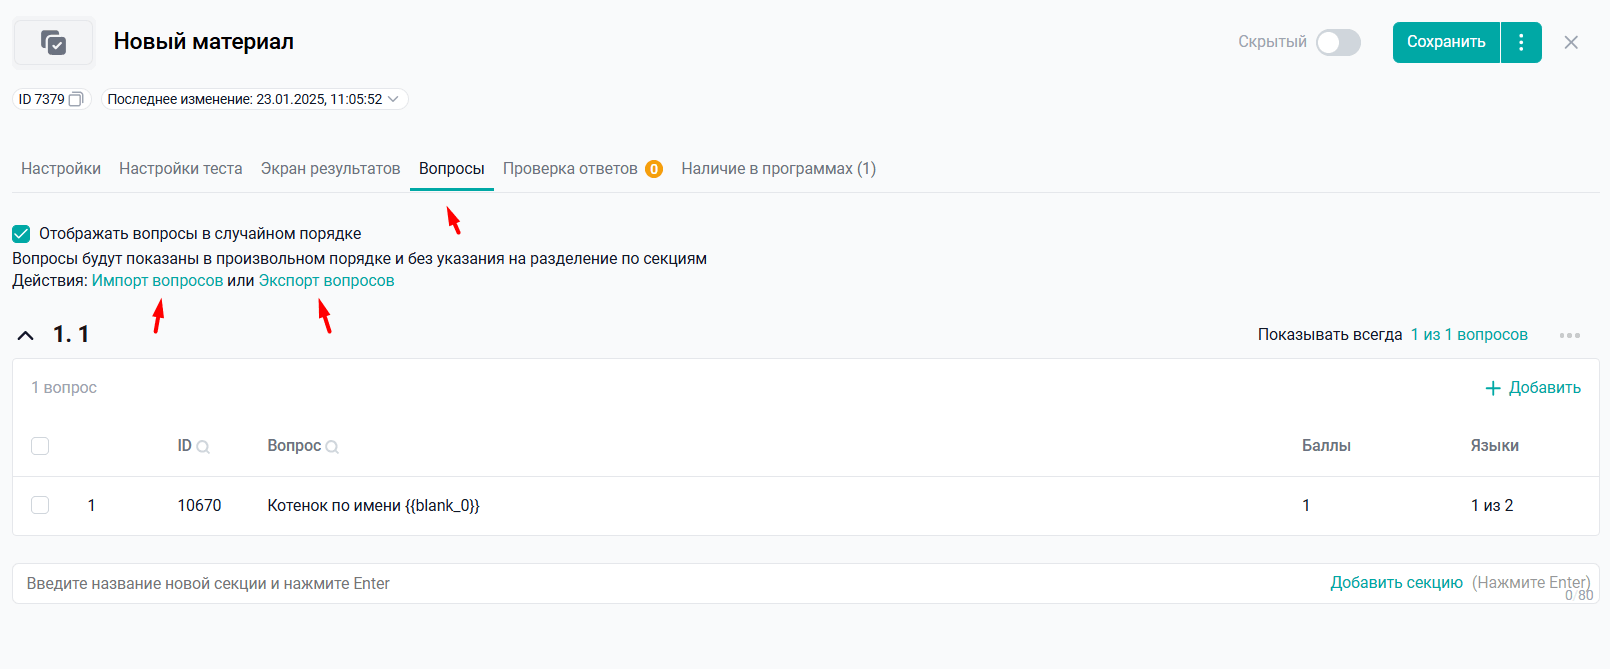Toggle the Скрытый switch

pyautogui.click(x=1338, y=42)
